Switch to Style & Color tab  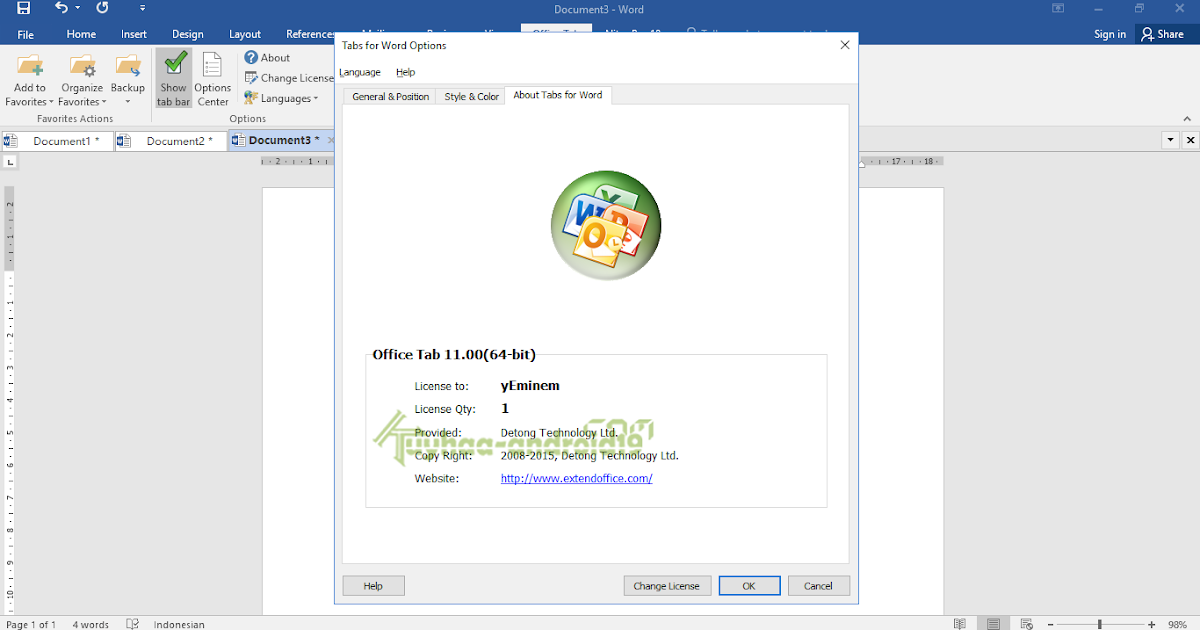click(471, 96)
